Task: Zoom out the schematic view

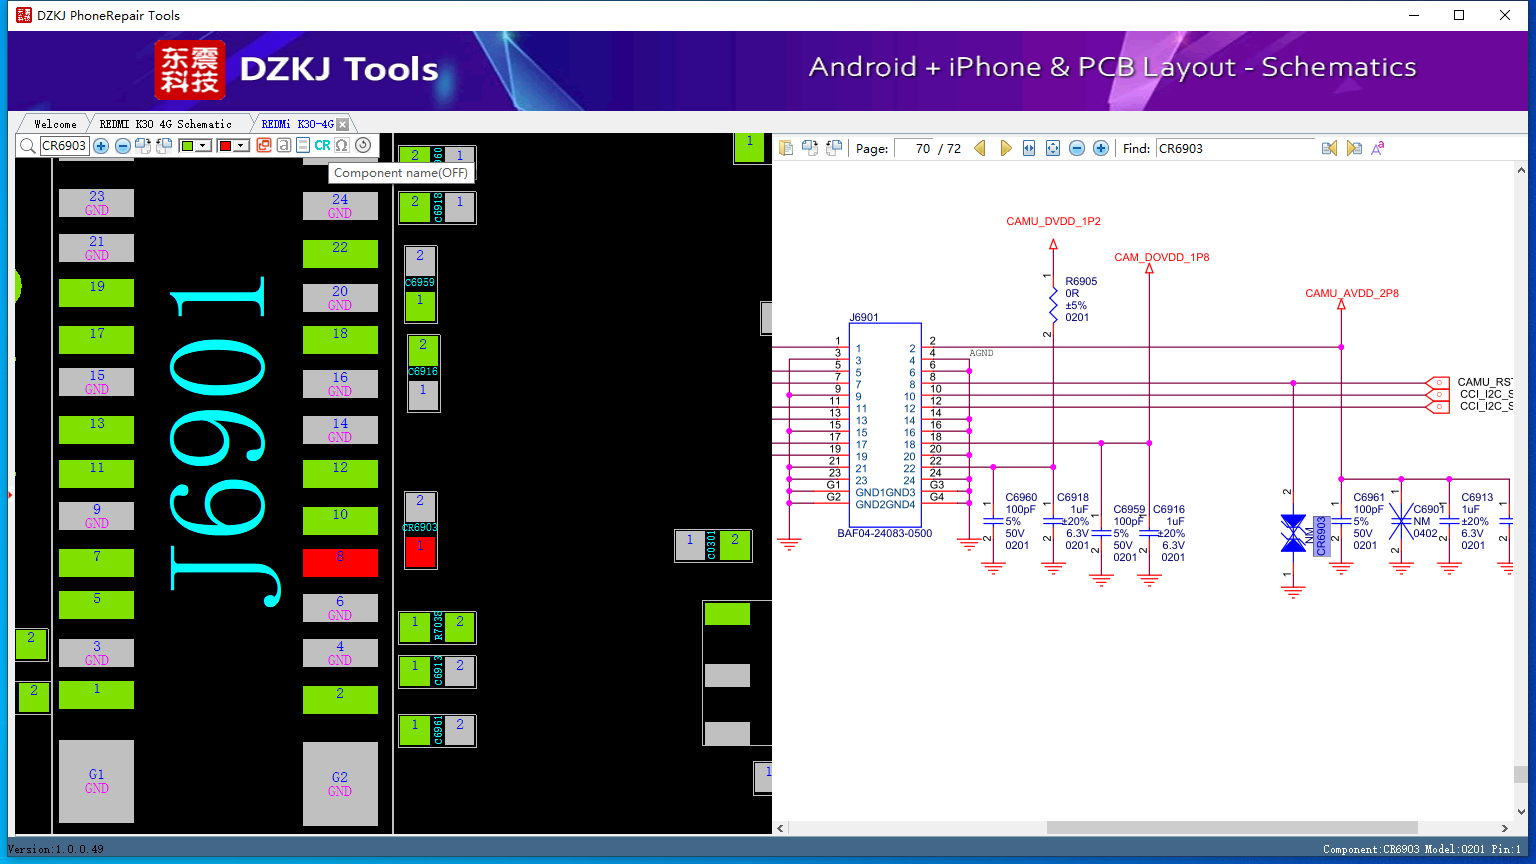Action: point(1077,148)
